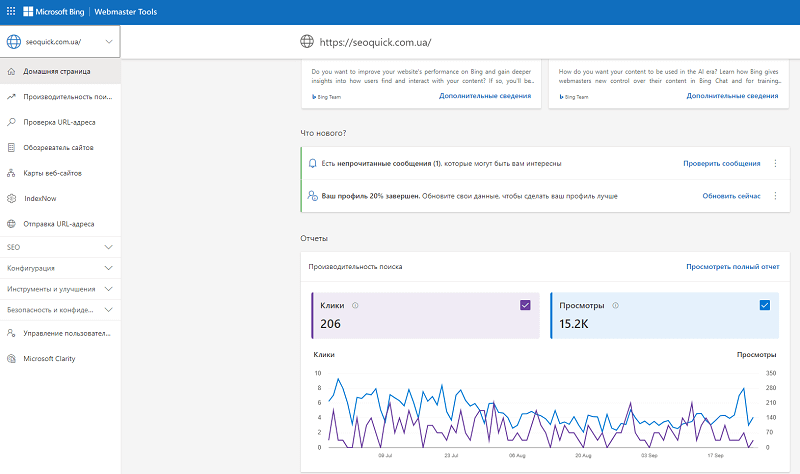Select the Просмотры metric card
The image size is (800, 474).
point(665,315)
